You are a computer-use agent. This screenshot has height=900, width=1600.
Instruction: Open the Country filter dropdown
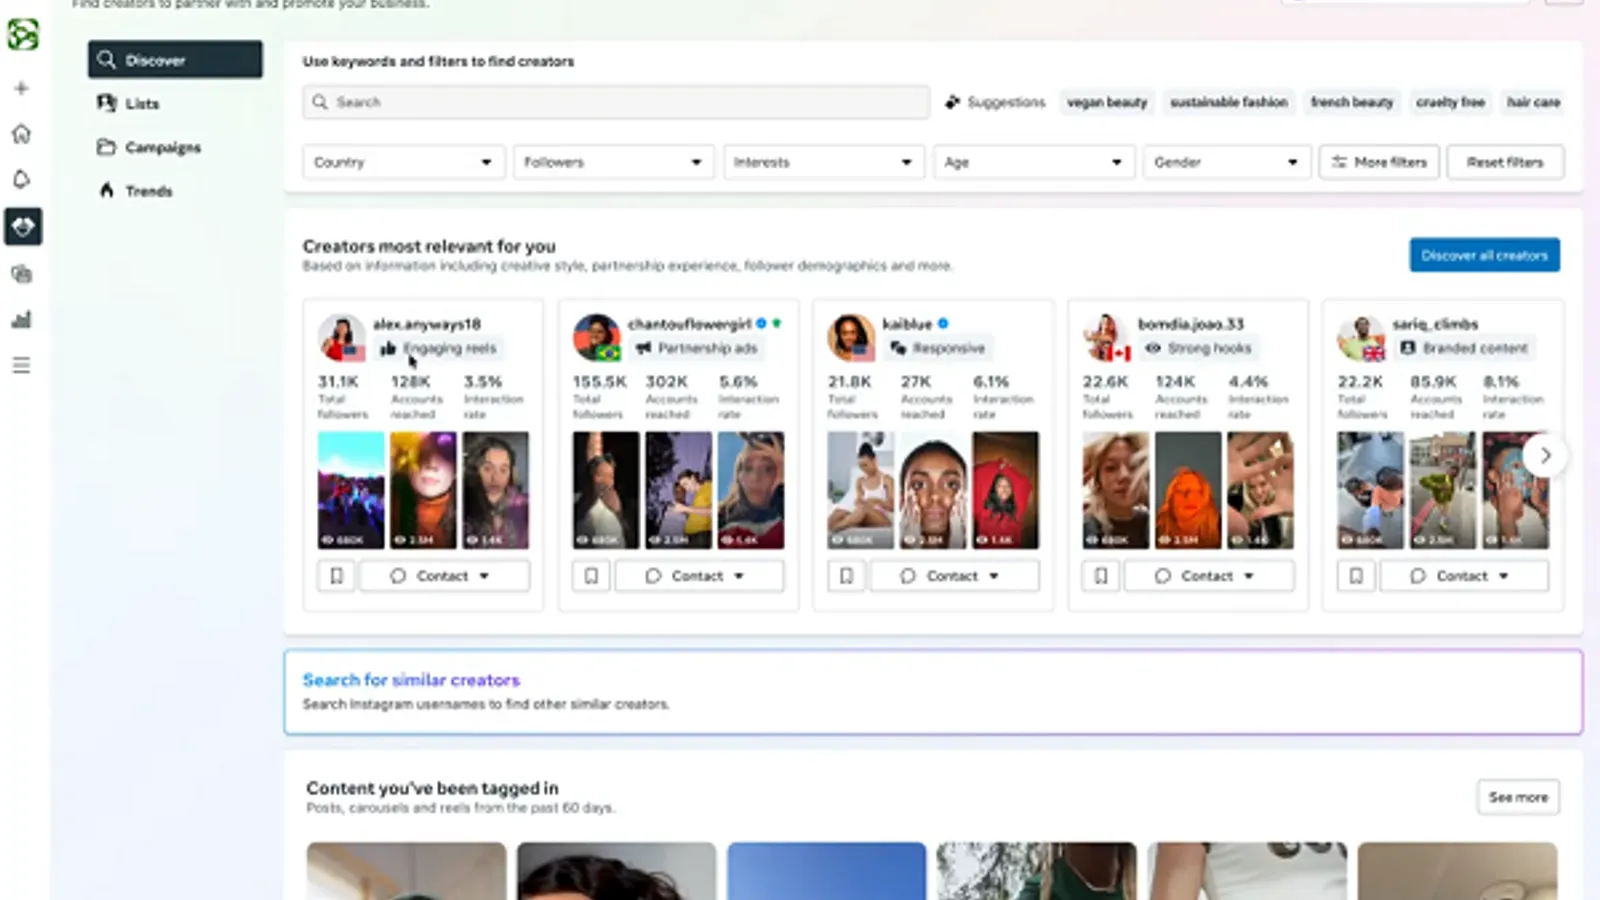(403, 161)
